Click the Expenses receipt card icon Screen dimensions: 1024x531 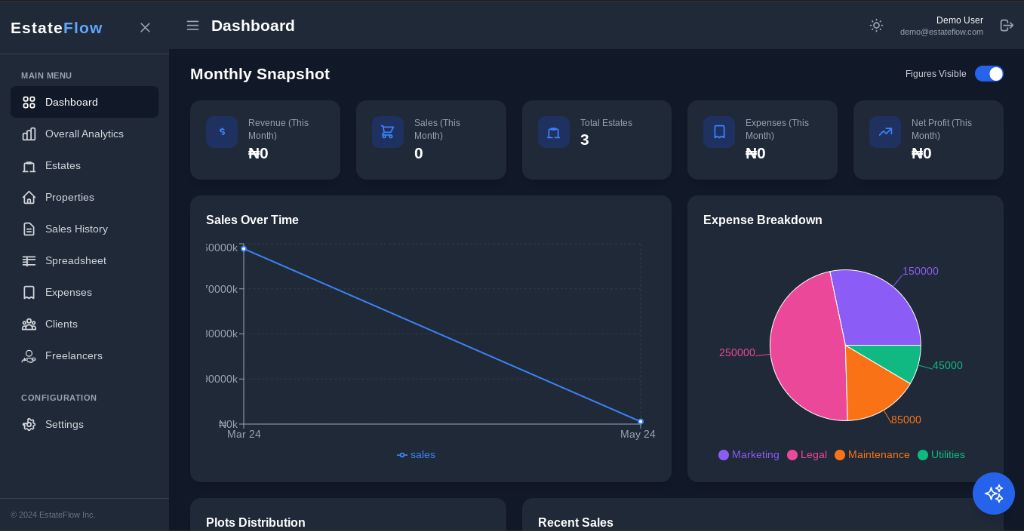click(x=718, y=132)
